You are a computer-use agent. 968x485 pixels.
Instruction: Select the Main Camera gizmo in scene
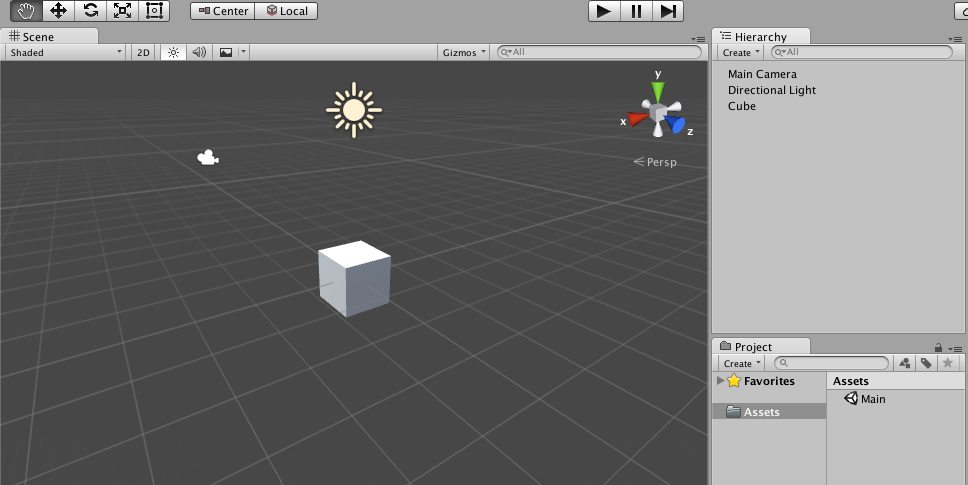coord(208,158)
